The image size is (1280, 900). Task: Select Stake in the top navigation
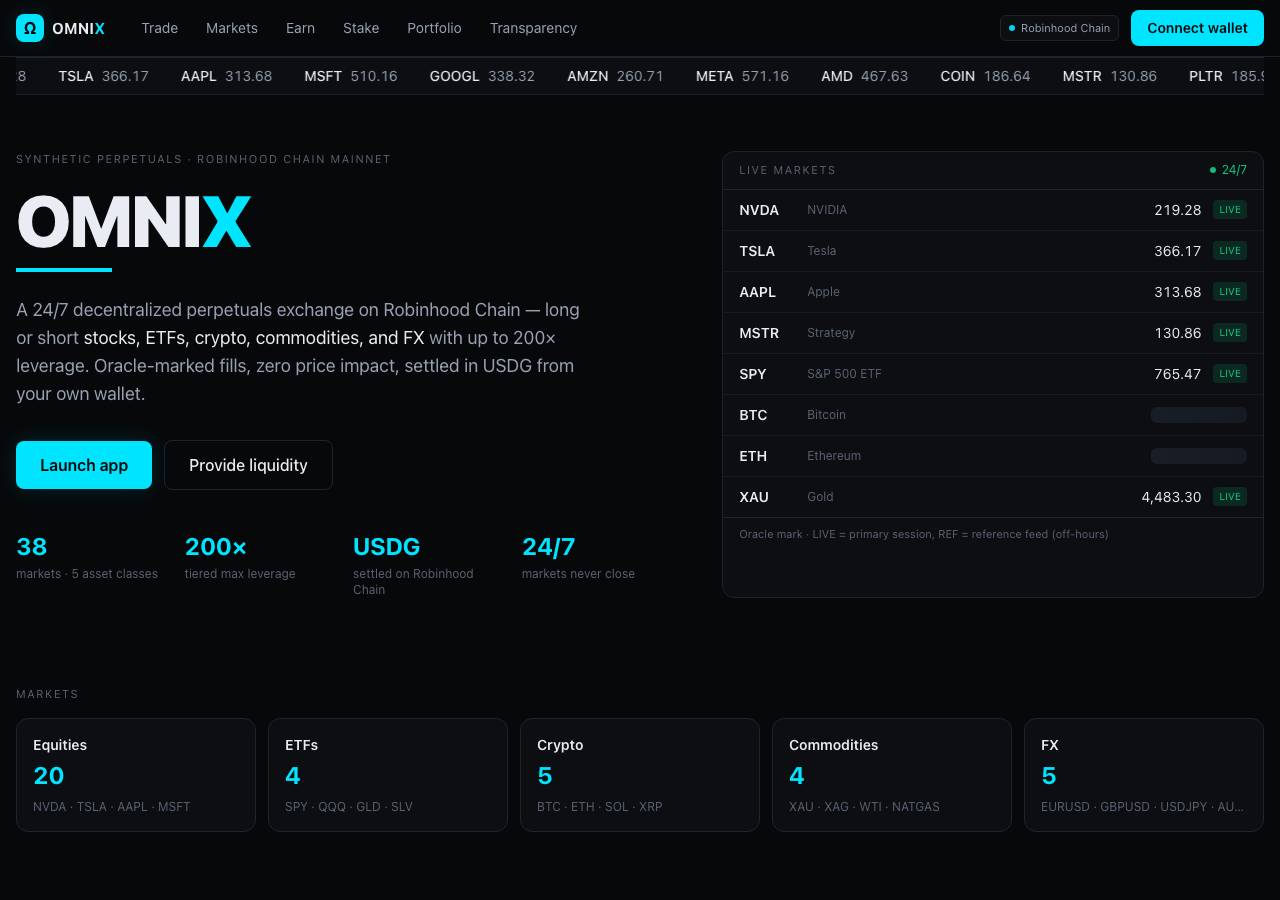pyautogui.click(x=361, y=28)
